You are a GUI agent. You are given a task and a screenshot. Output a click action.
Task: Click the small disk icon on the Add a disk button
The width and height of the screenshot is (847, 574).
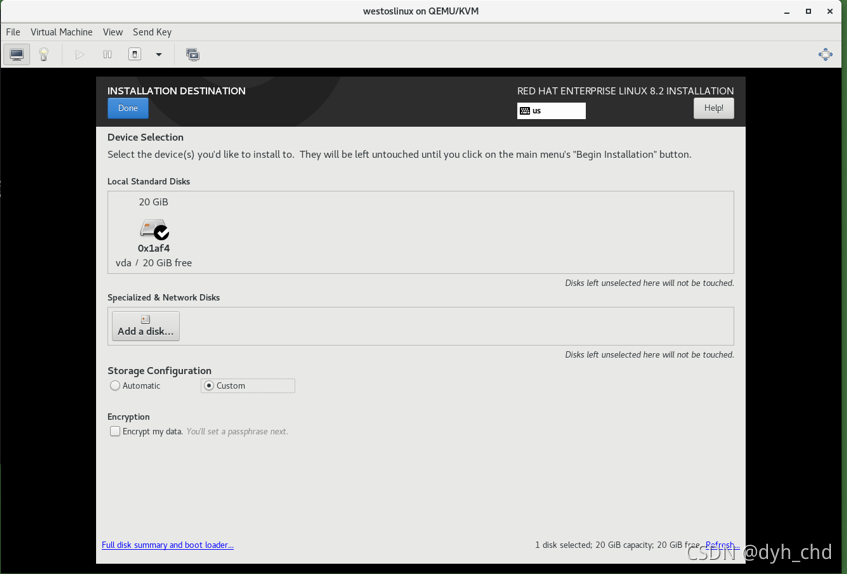point(145,320)
